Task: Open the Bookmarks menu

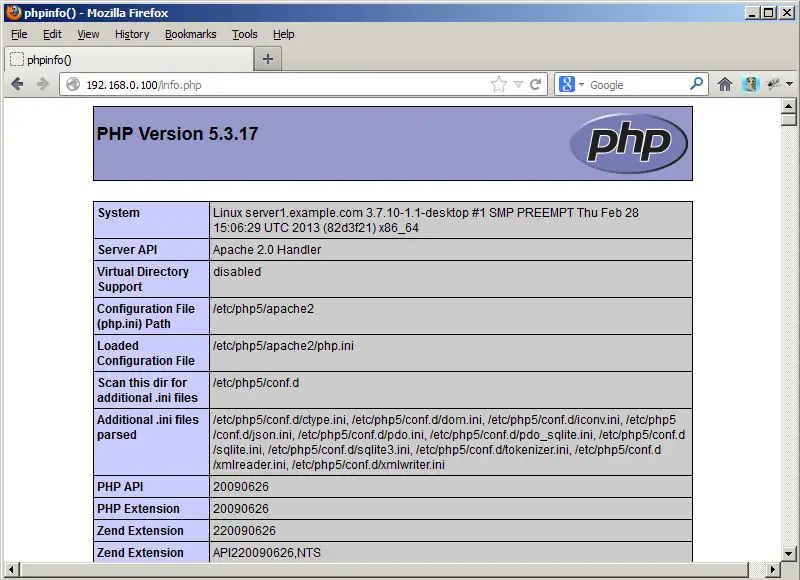Action: [x=190, y=34]
